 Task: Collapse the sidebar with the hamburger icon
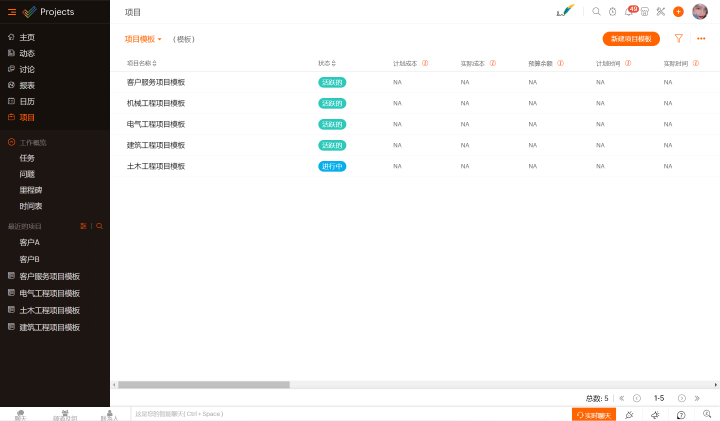point(12,12)
